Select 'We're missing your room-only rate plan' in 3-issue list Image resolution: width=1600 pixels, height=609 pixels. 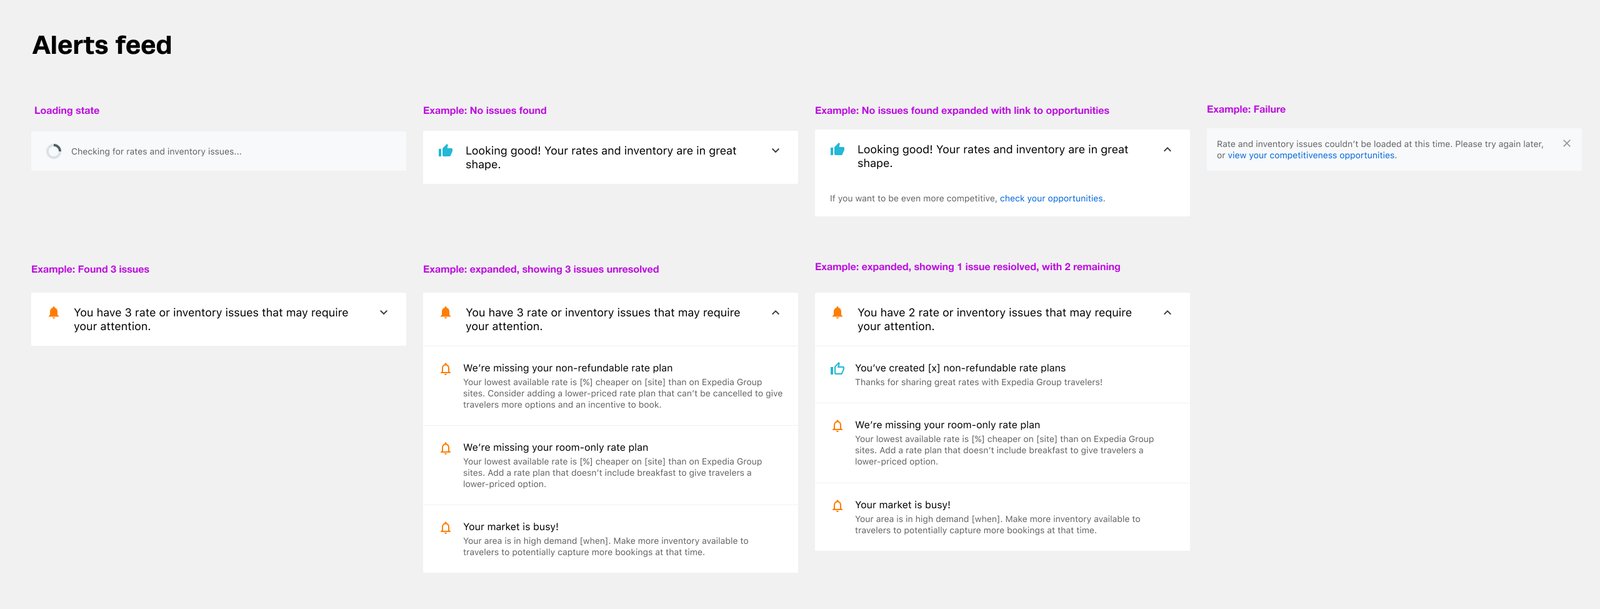[x=555, y=448]
